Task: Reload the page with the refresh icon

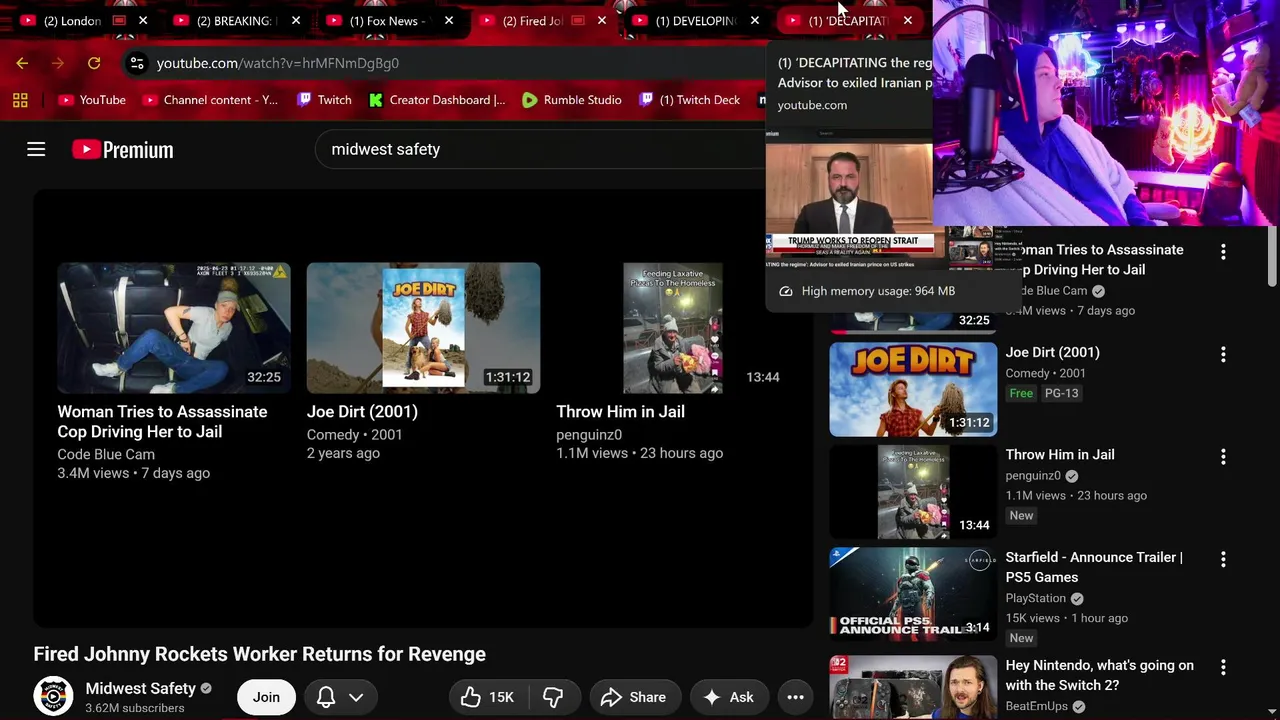Action: (x=94, y=63)
